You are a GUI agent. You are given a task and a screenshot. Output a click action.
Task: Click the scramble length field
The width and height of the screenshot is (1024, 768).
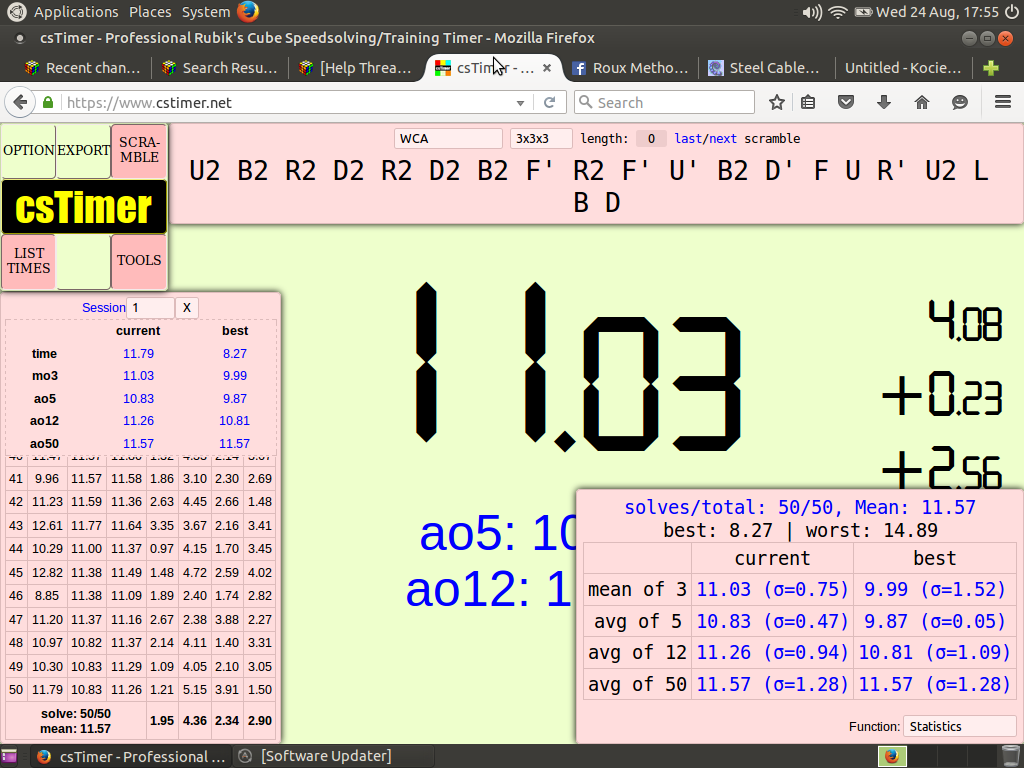point(651,138)
